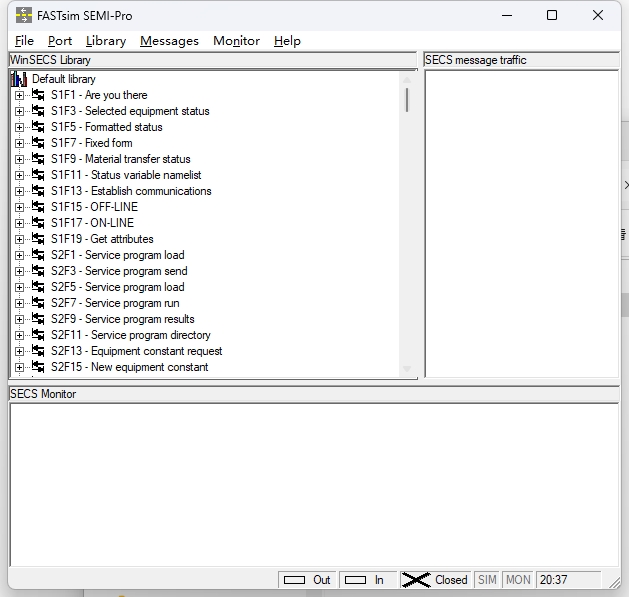Click the S2F13 Equipment constant request message icon
The width and height of the screenshot is (629, 597).
[38, 351]
